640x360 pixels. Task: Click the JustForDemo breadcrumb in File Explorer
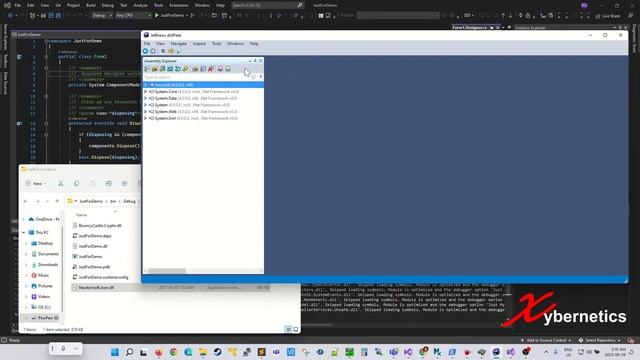pos(91,201)
